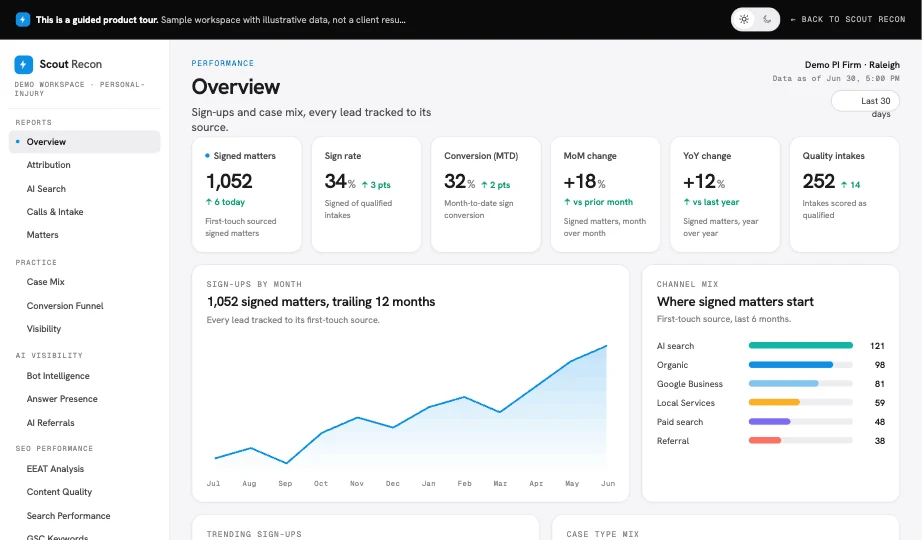Click the 'TRENDING SIGN-UPS' section label
This screenshot has height=540, width=924.
point(254,534)
